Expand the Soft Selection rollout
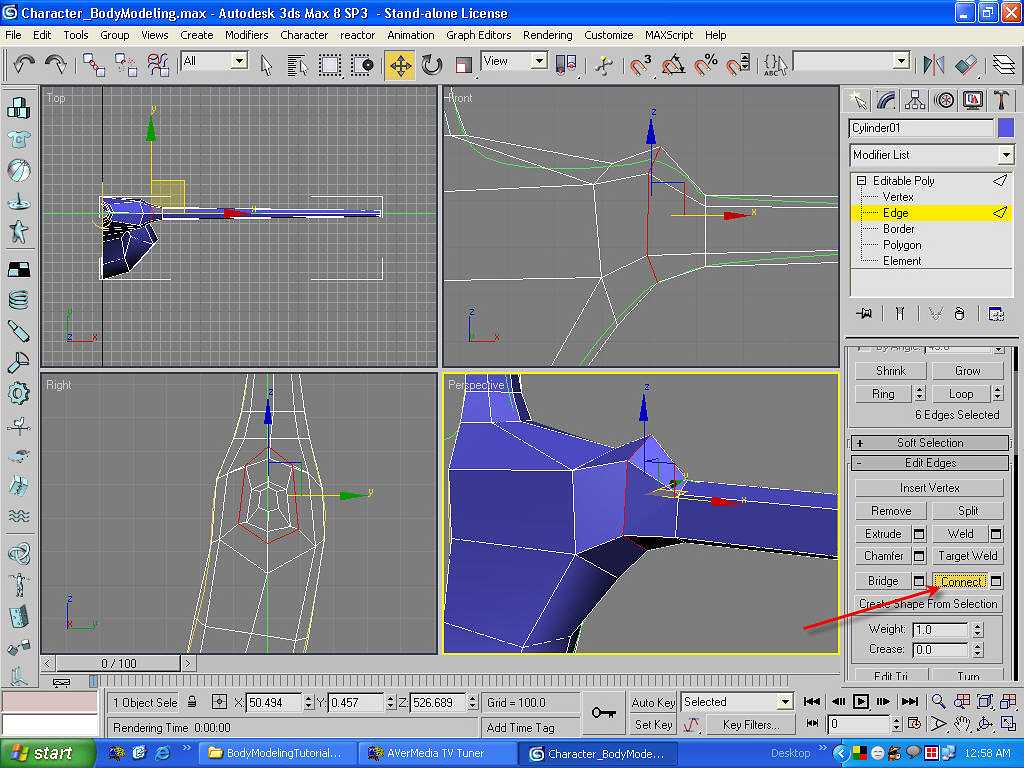 point(930,443)
